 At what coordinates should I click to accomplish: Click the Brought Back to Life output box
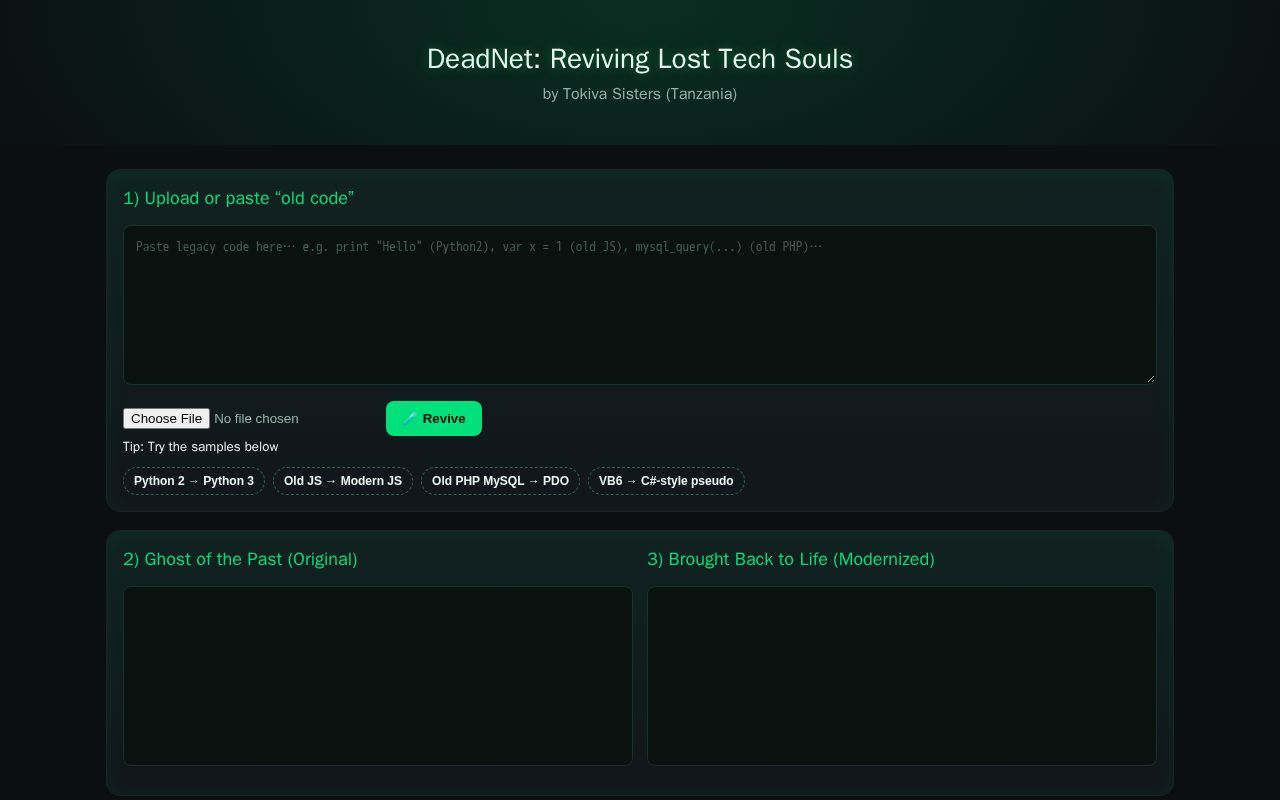pos(902,676)
